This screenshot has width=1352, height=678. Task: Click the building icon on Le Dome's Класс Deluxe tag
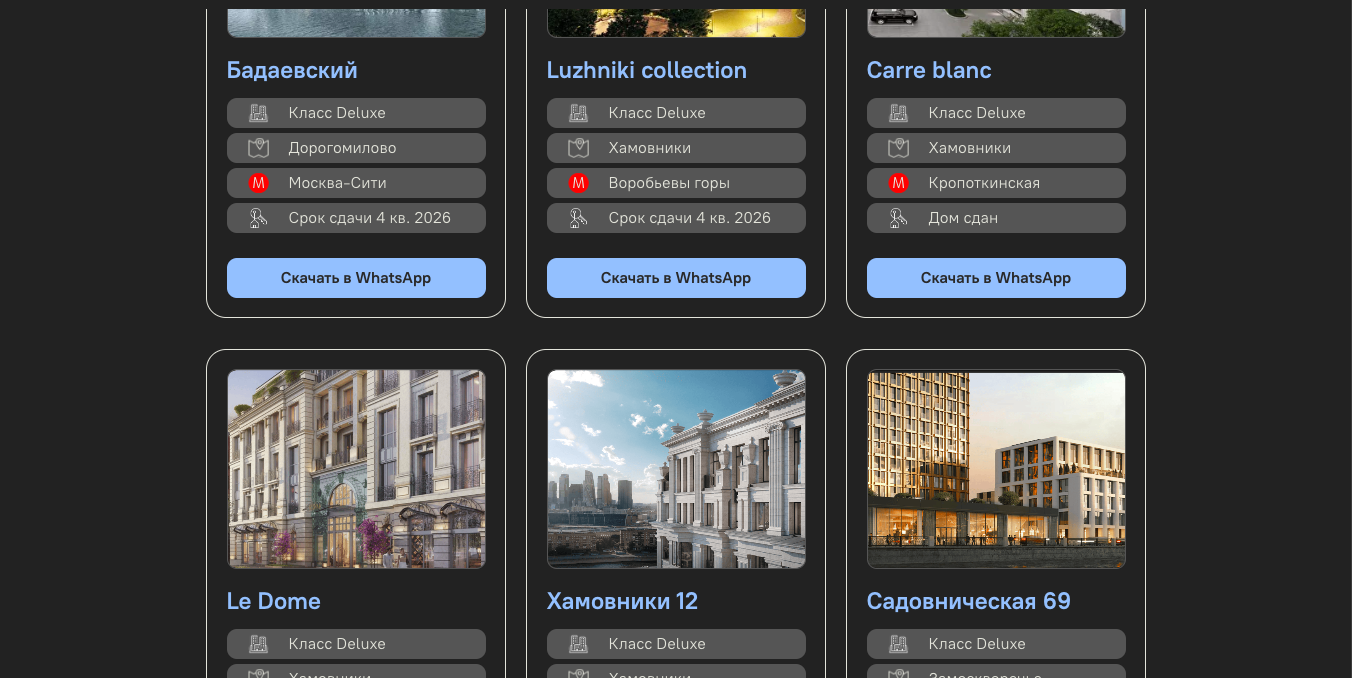point(259,644)
